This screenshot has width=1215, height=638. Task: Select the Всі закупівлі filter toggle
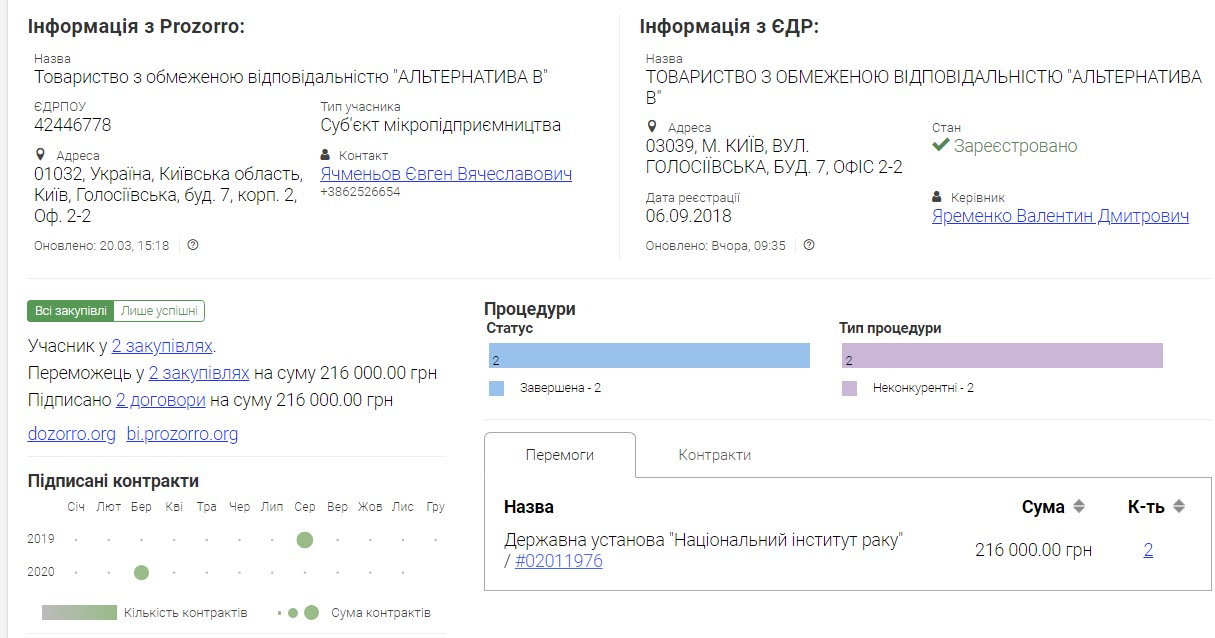point(71,311)
